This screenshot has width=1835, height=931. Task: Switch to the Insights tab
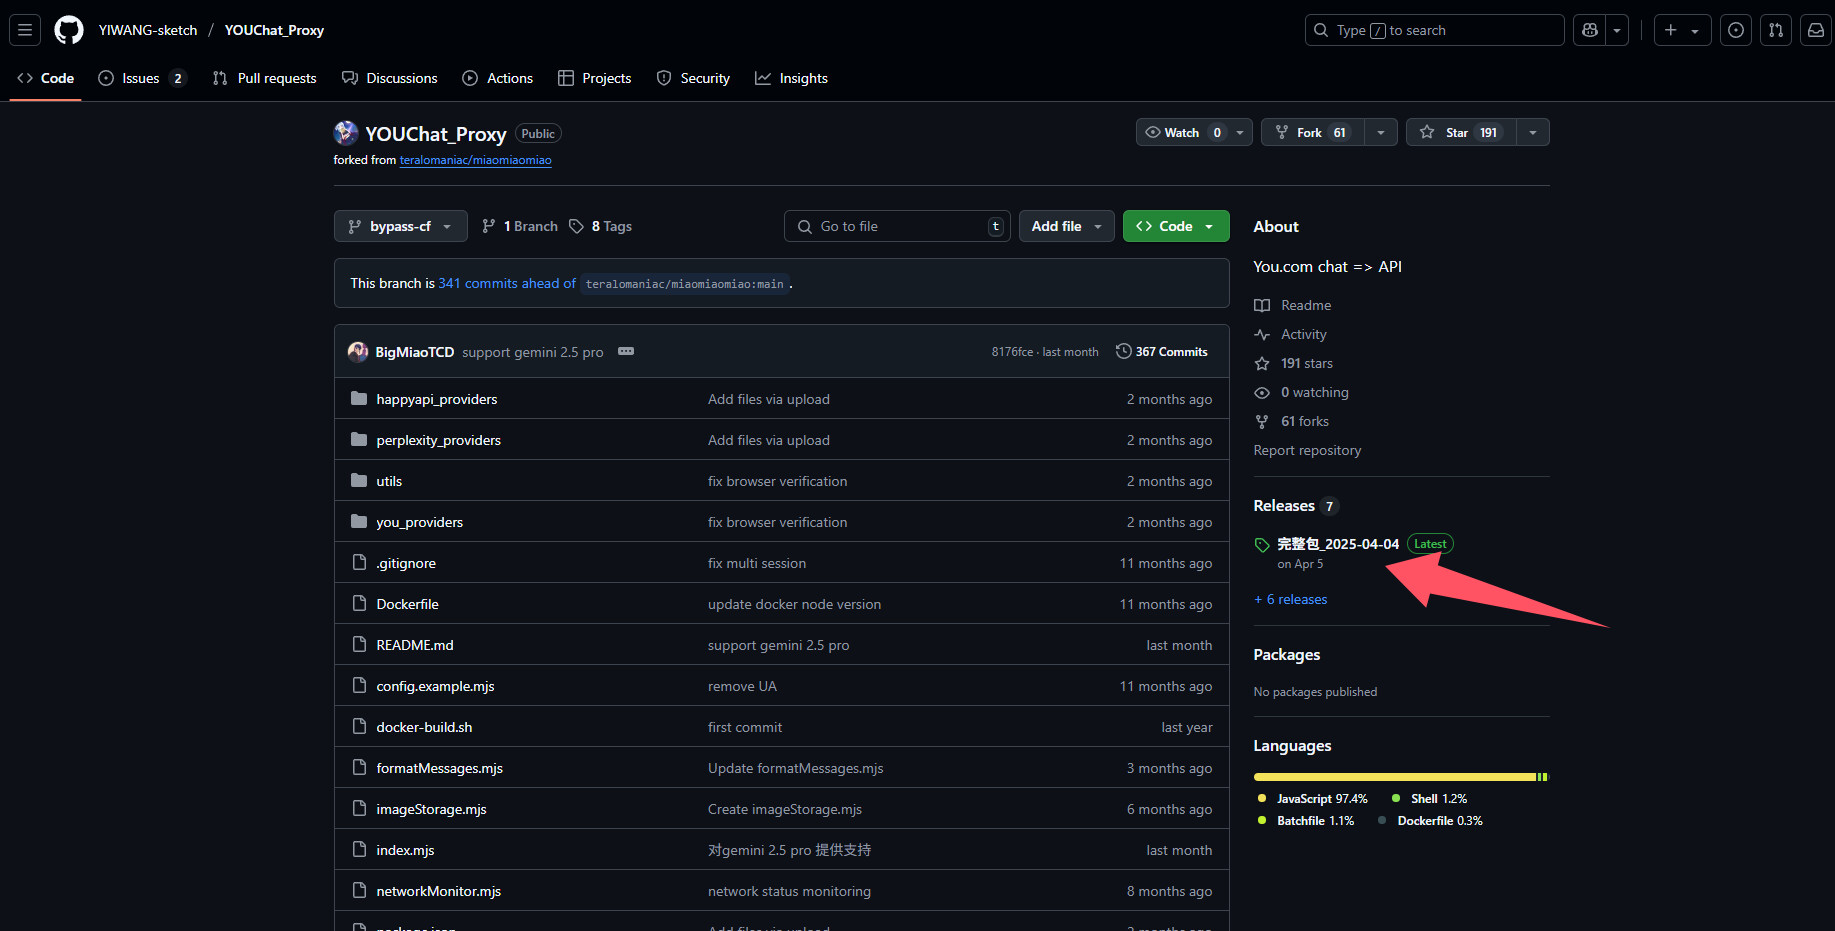[791, 78]
